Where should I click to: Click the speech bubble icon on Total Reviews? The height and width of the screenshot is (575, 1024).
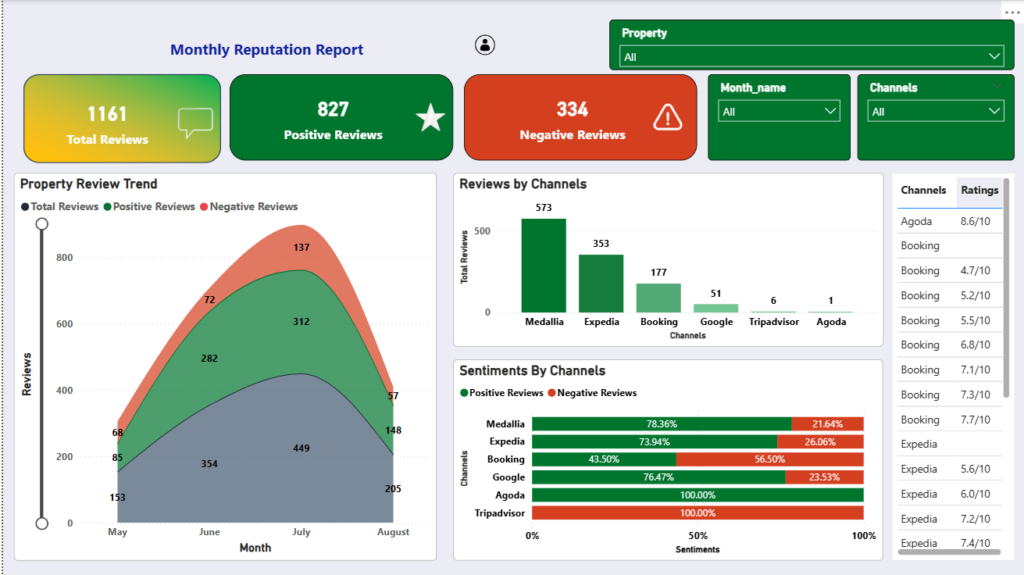[195, 122]
